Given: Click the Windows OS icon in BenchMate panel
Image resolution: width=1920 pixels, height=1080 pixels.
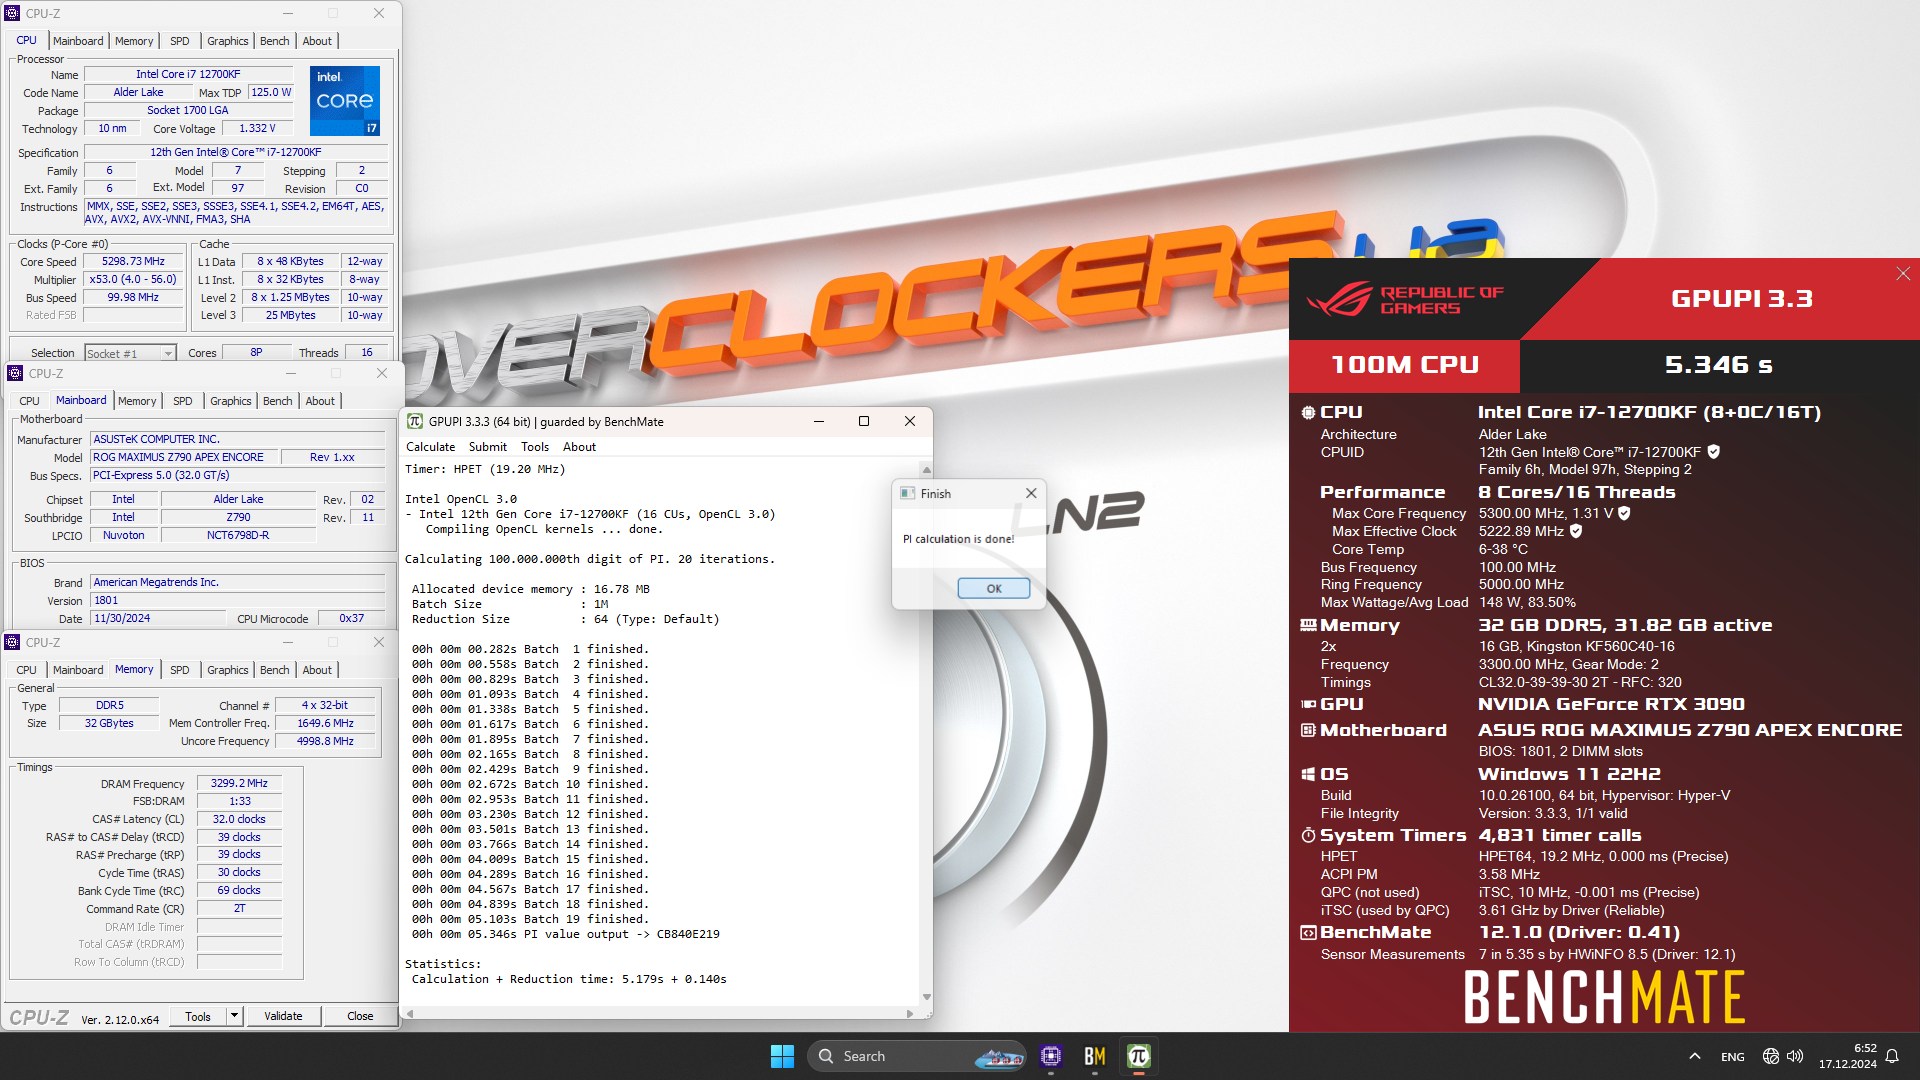Looking at the screenshot, I should (x=1308, y=774).
